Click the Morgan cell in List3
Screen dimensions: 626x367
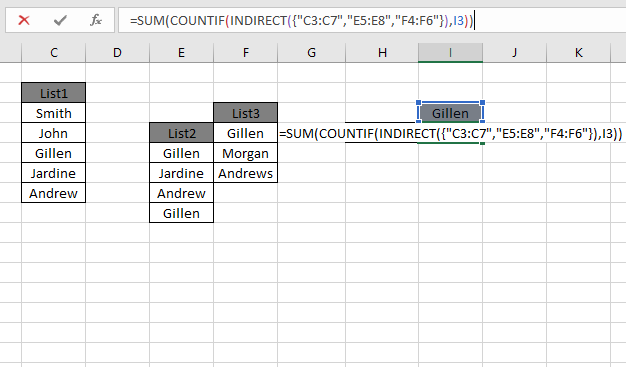point(246,153)
